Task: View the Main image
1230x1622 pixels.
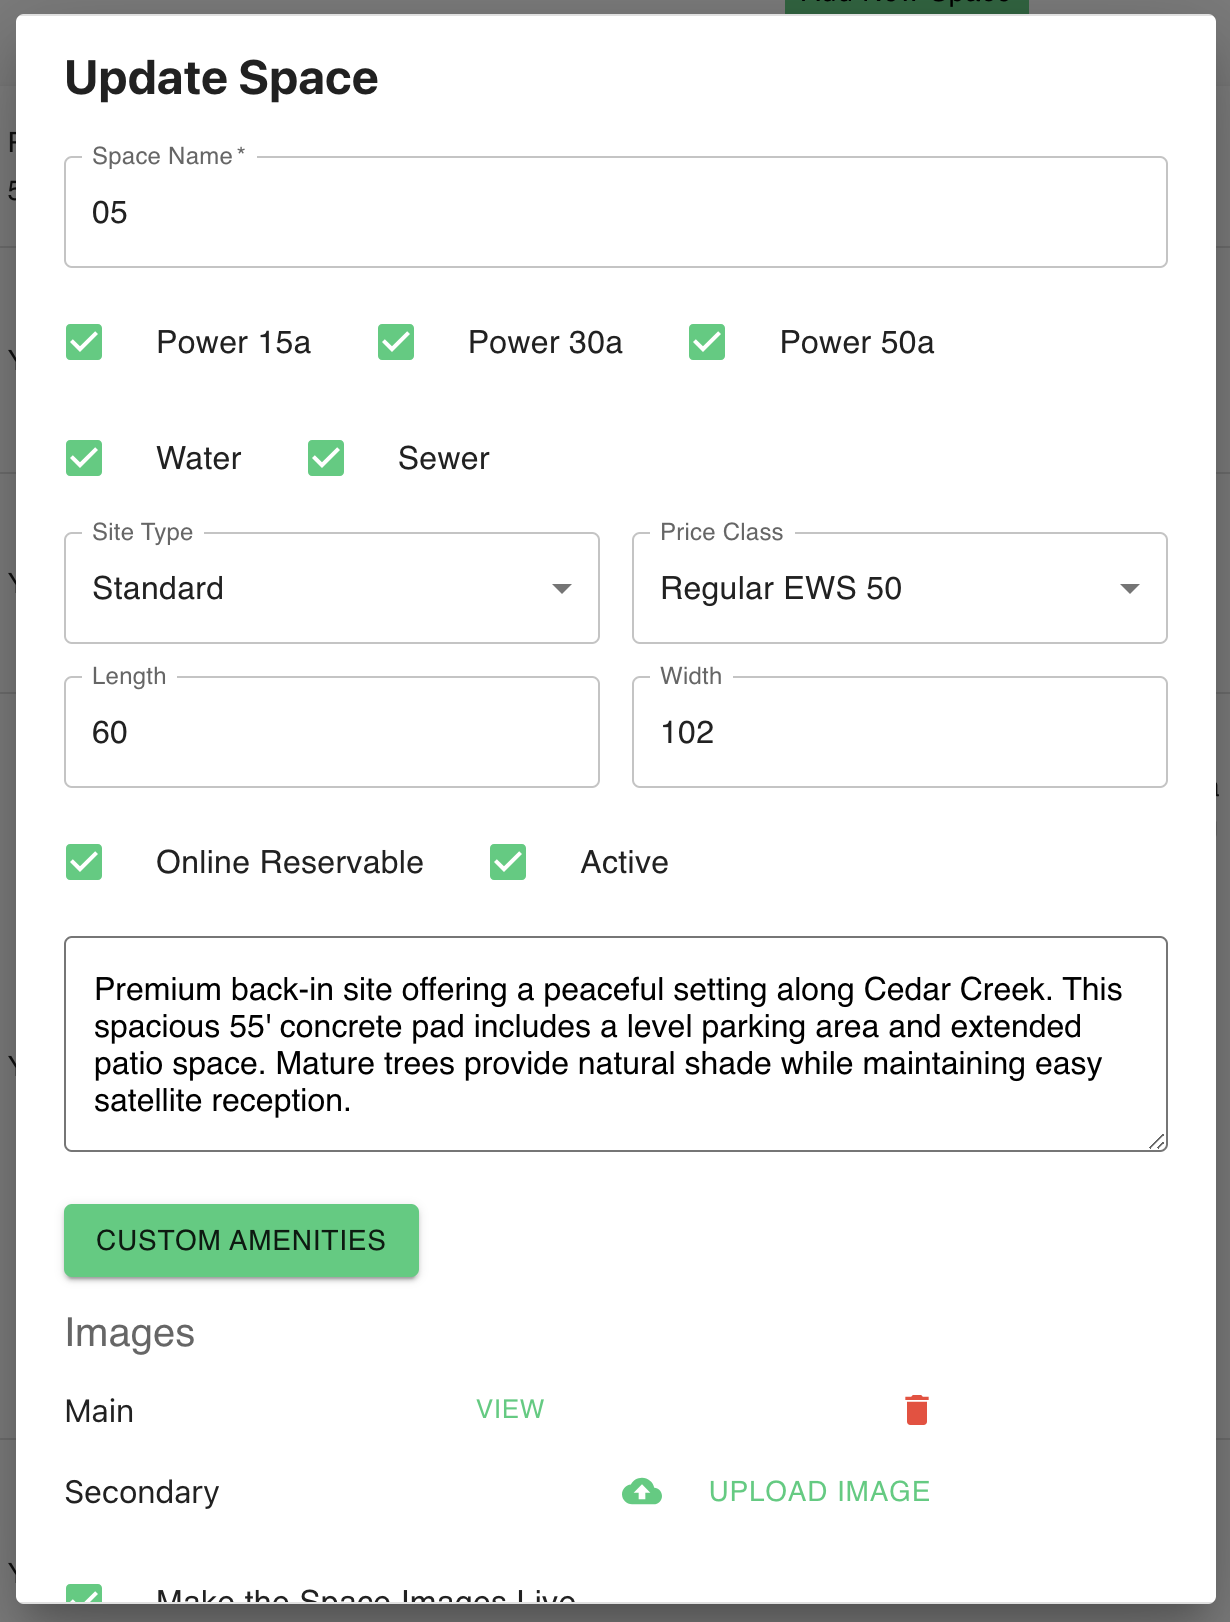Action: 510,1409
